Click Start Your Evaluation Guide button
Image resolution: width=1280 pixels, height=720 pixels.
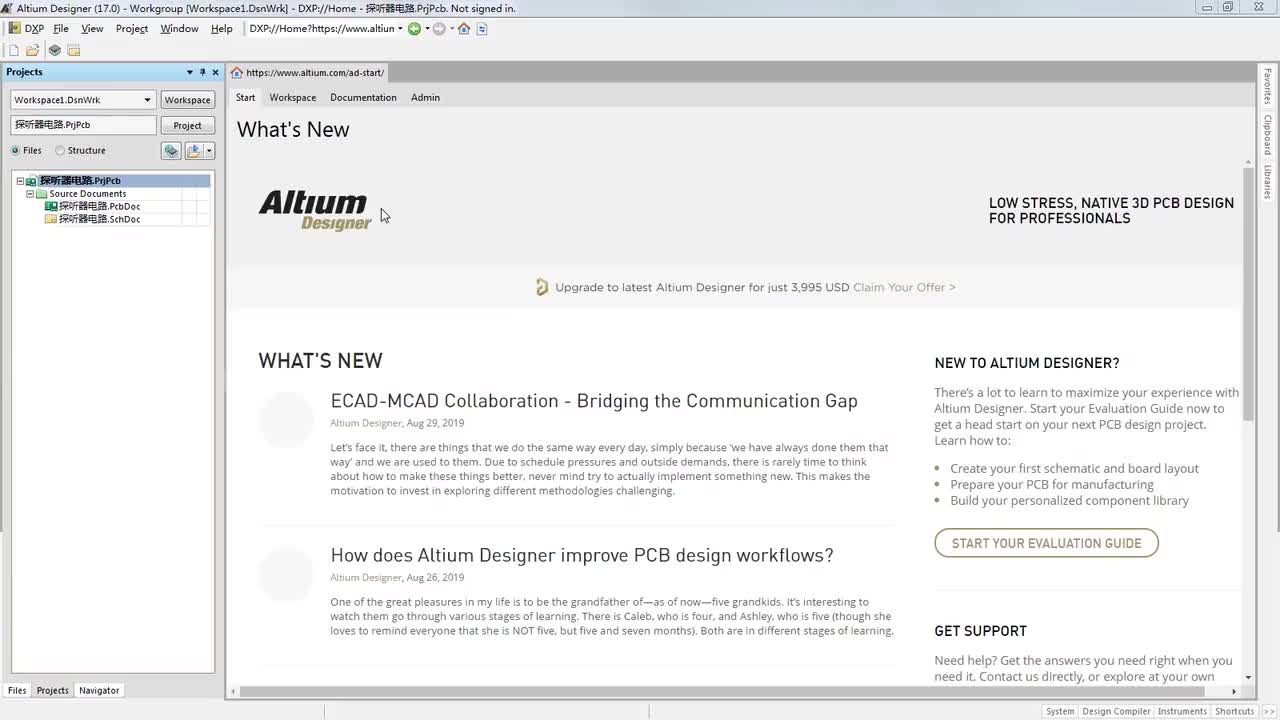(1046, 543)
